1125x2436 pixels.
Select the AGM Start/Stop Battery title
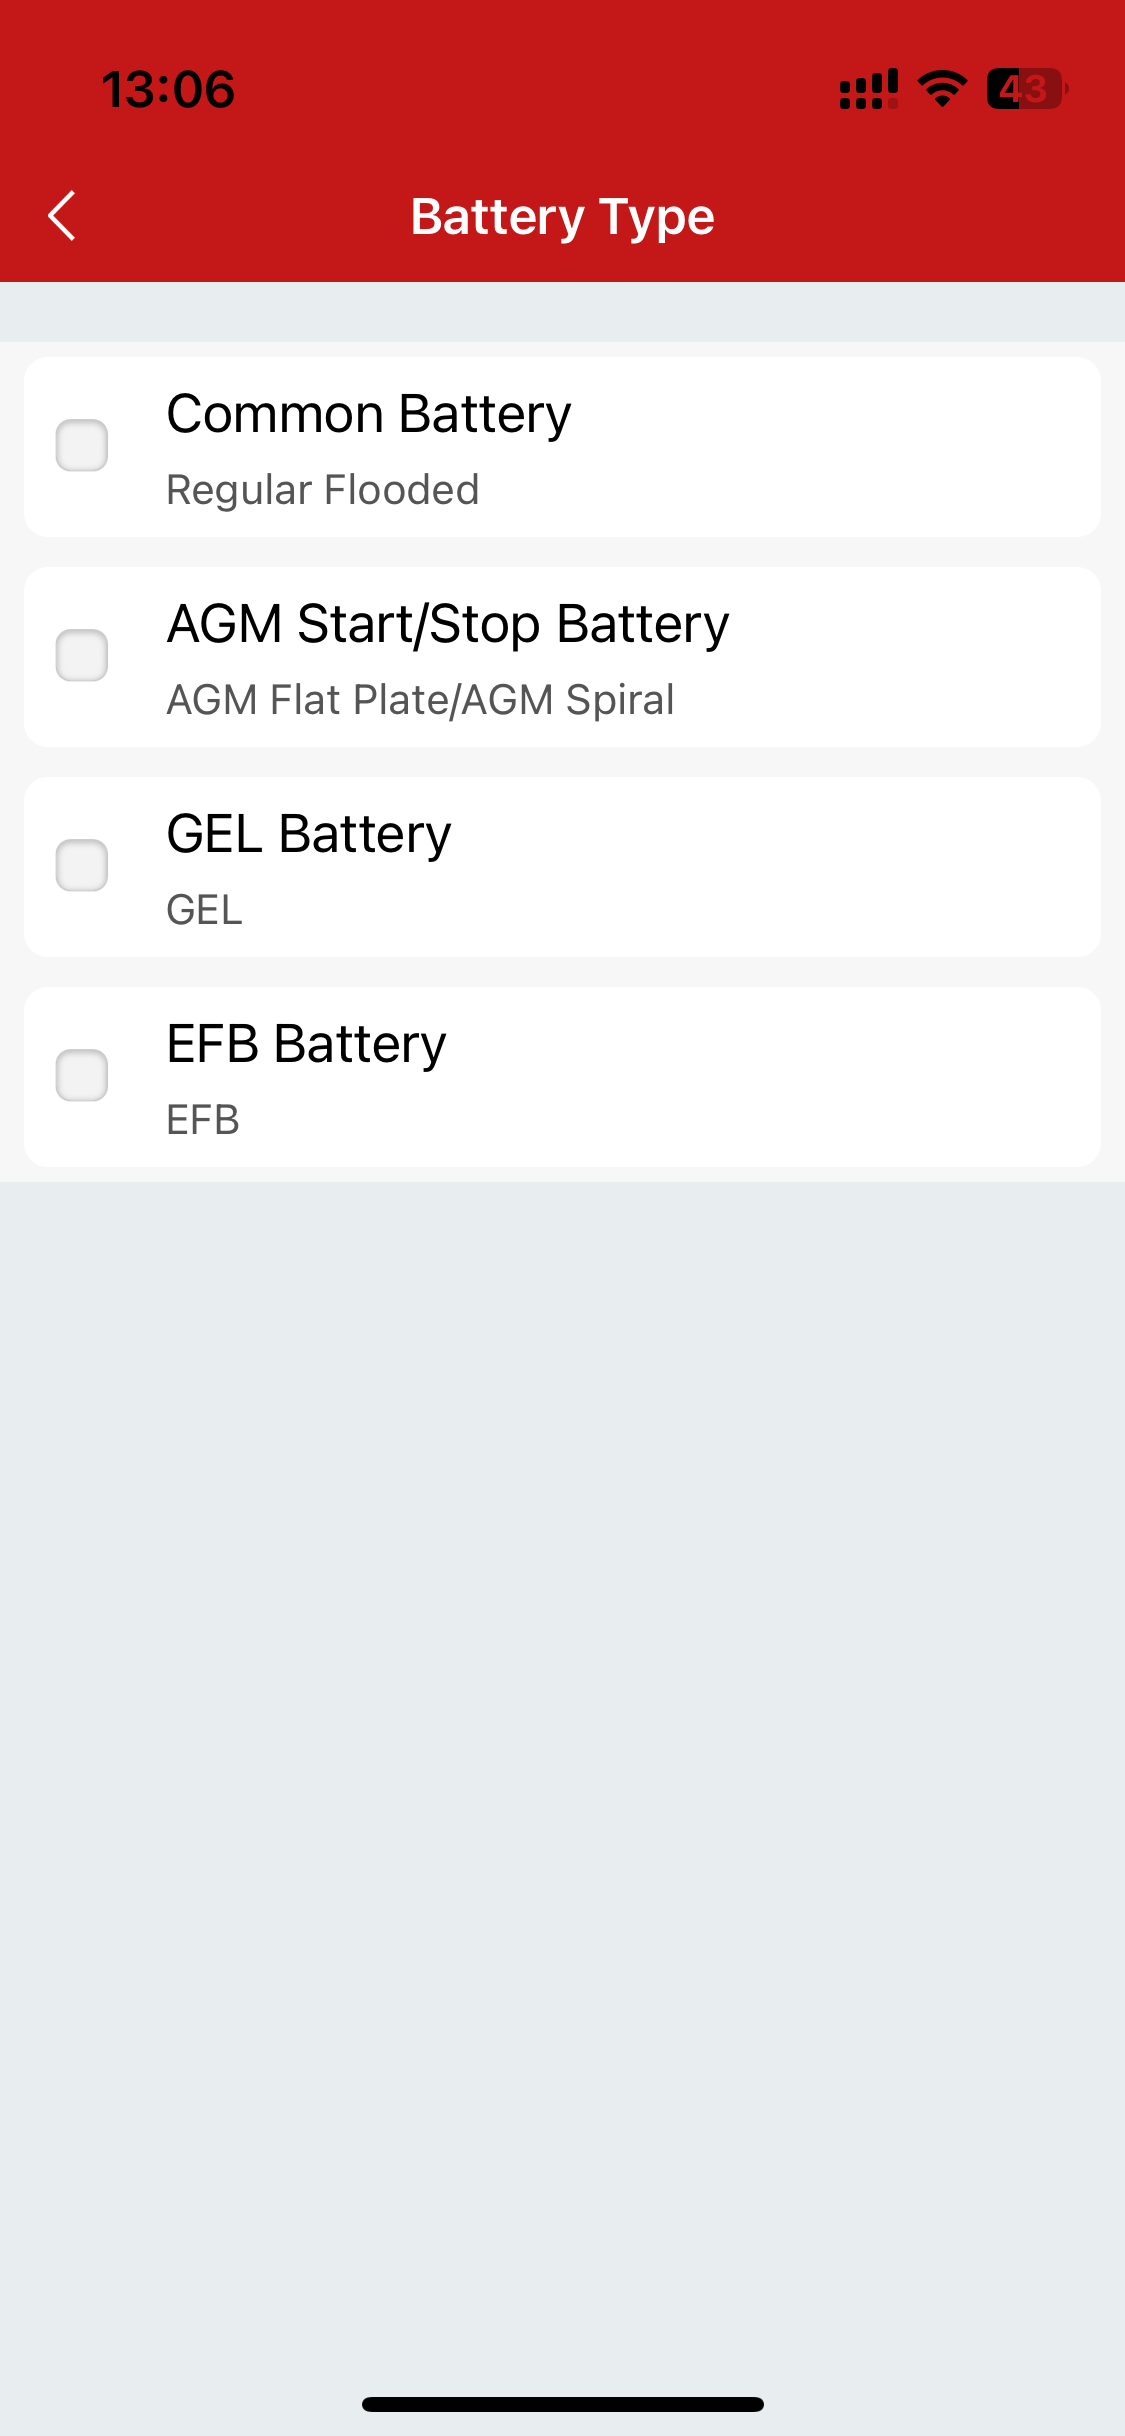(448, 625)
